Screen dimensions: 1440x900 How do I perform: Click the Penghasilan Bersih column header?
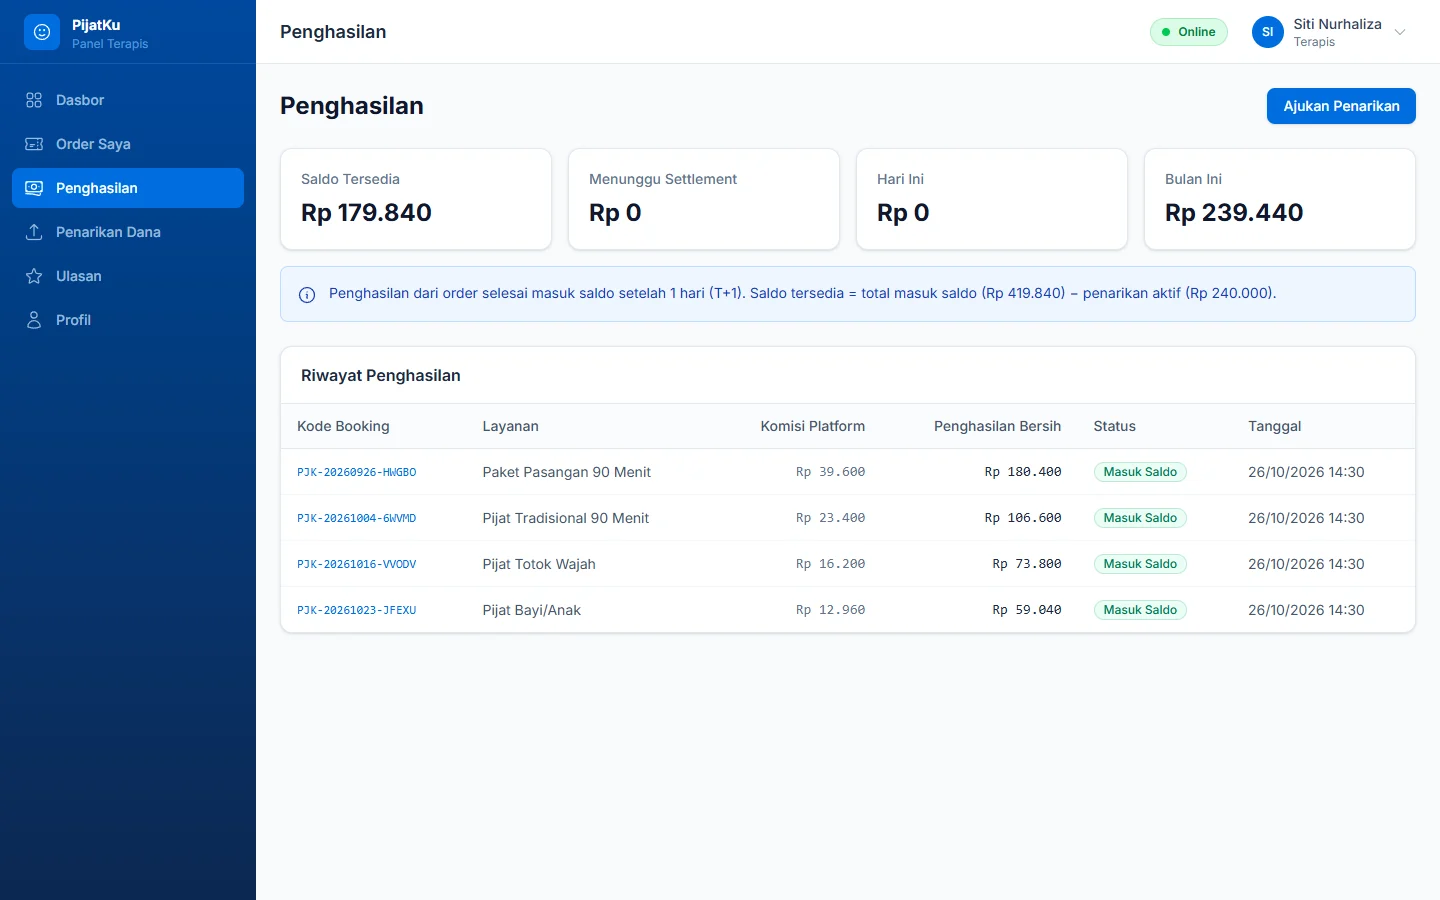(997, 426)
